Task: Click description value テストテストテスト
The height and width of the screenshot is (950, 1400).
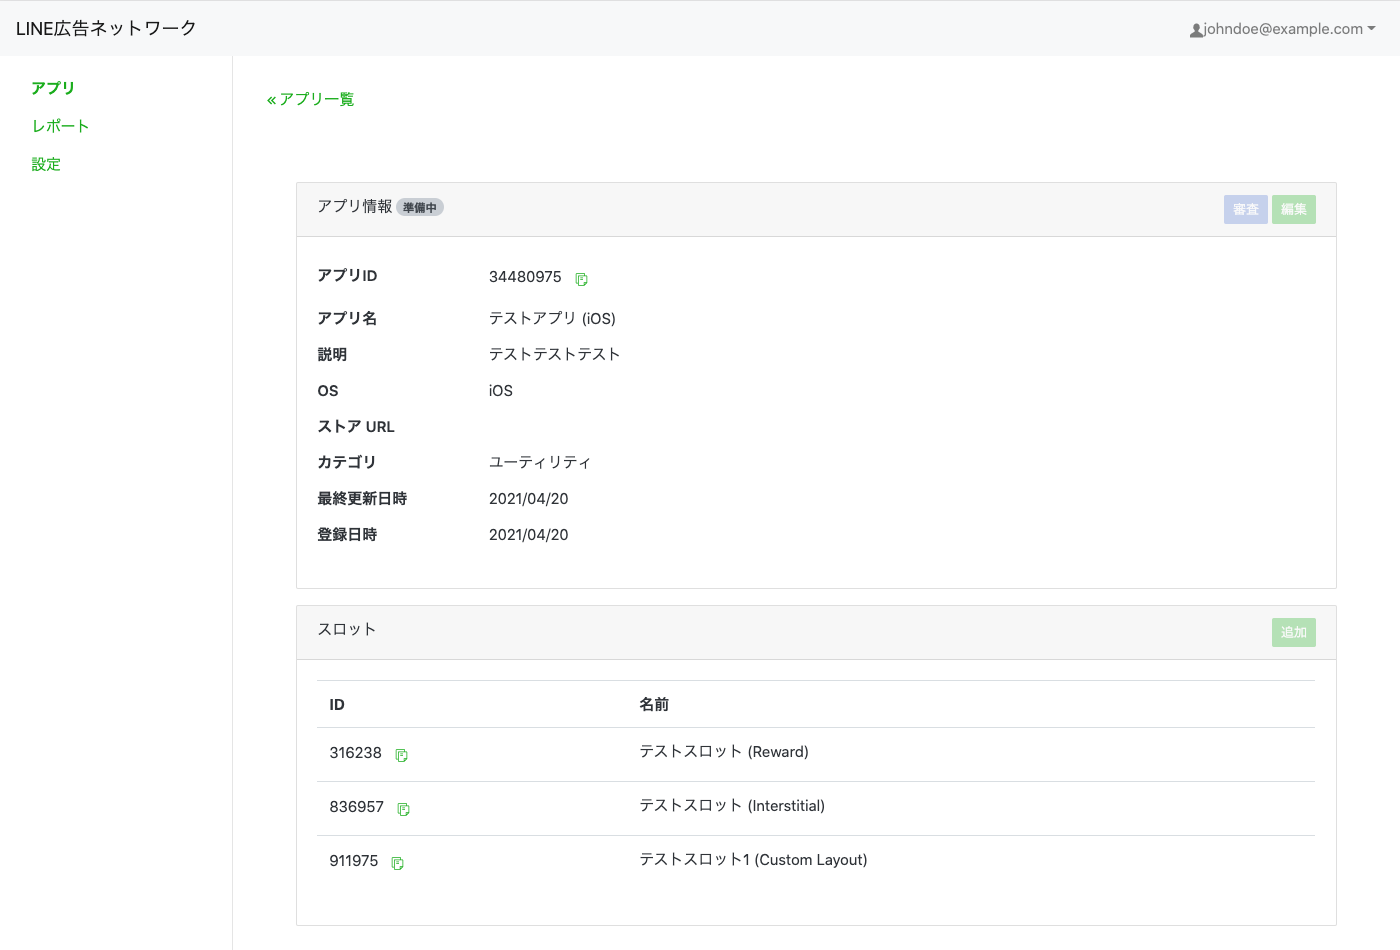Action: 554,355
